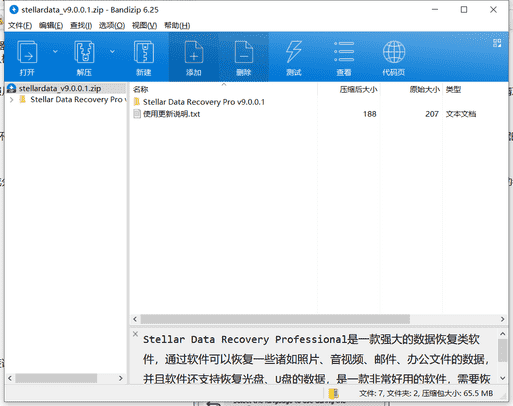The image size is (513, 406).
Task: Click comment panel scroll down arrow
Action: click(x=502, y=378)
